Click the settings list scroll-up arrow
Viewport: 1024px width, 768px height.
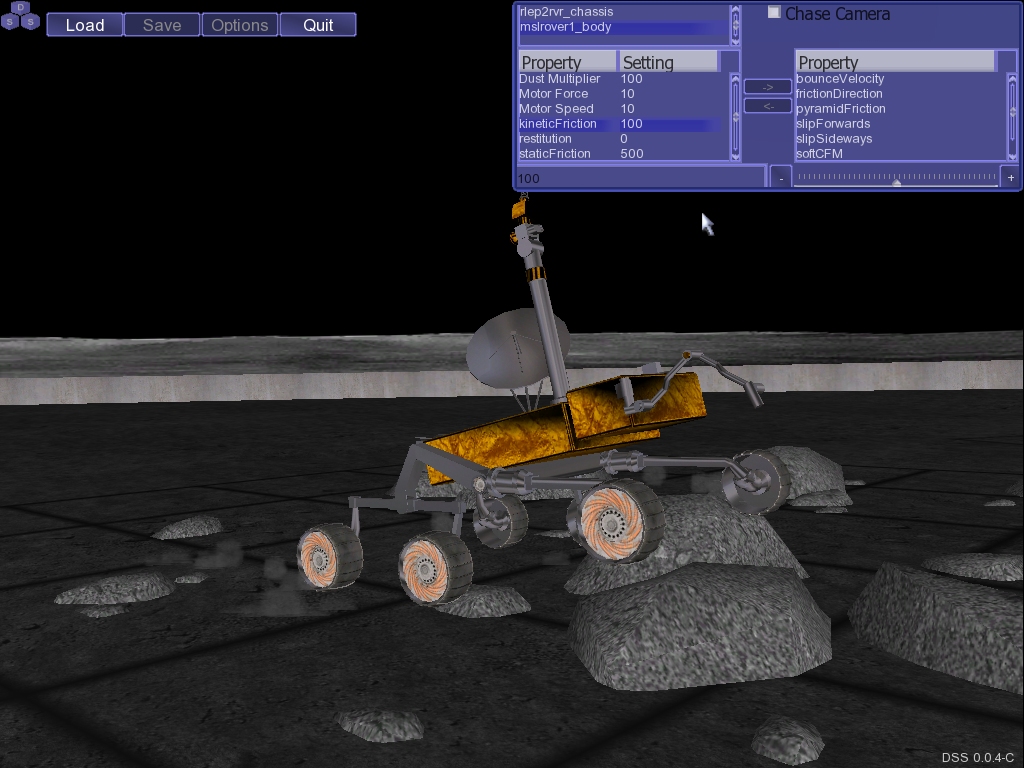click(x=735, y=79)
